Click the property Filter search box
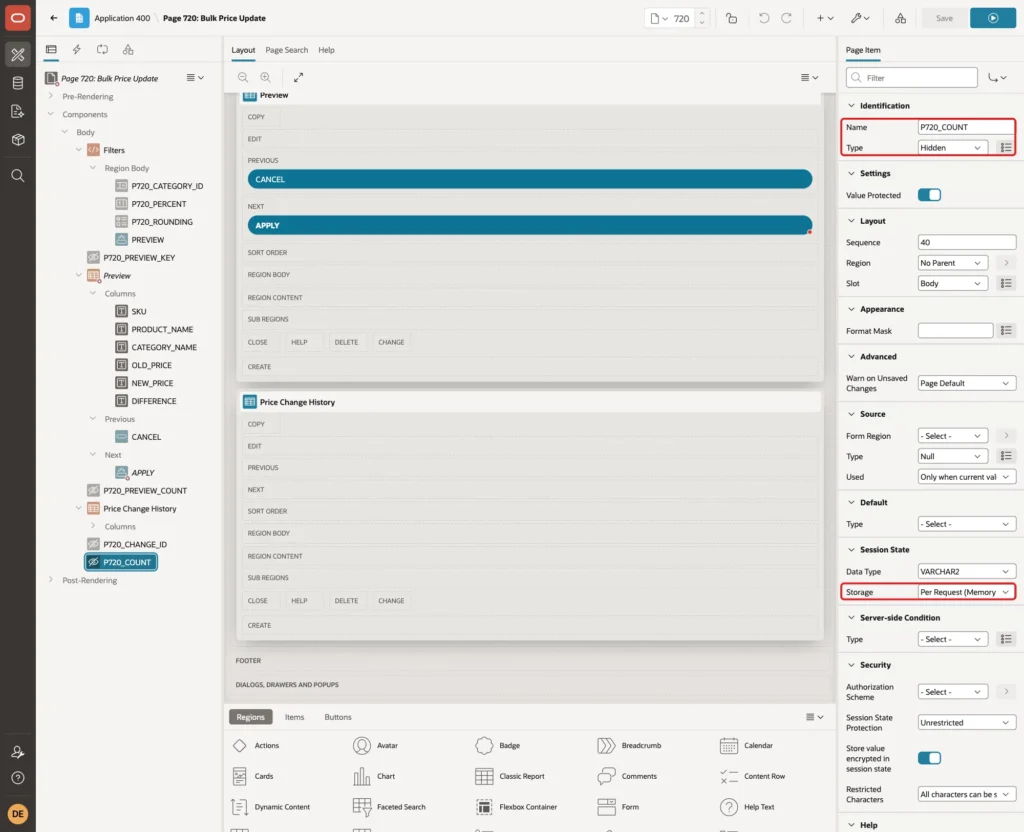 (x=912, y=78)
